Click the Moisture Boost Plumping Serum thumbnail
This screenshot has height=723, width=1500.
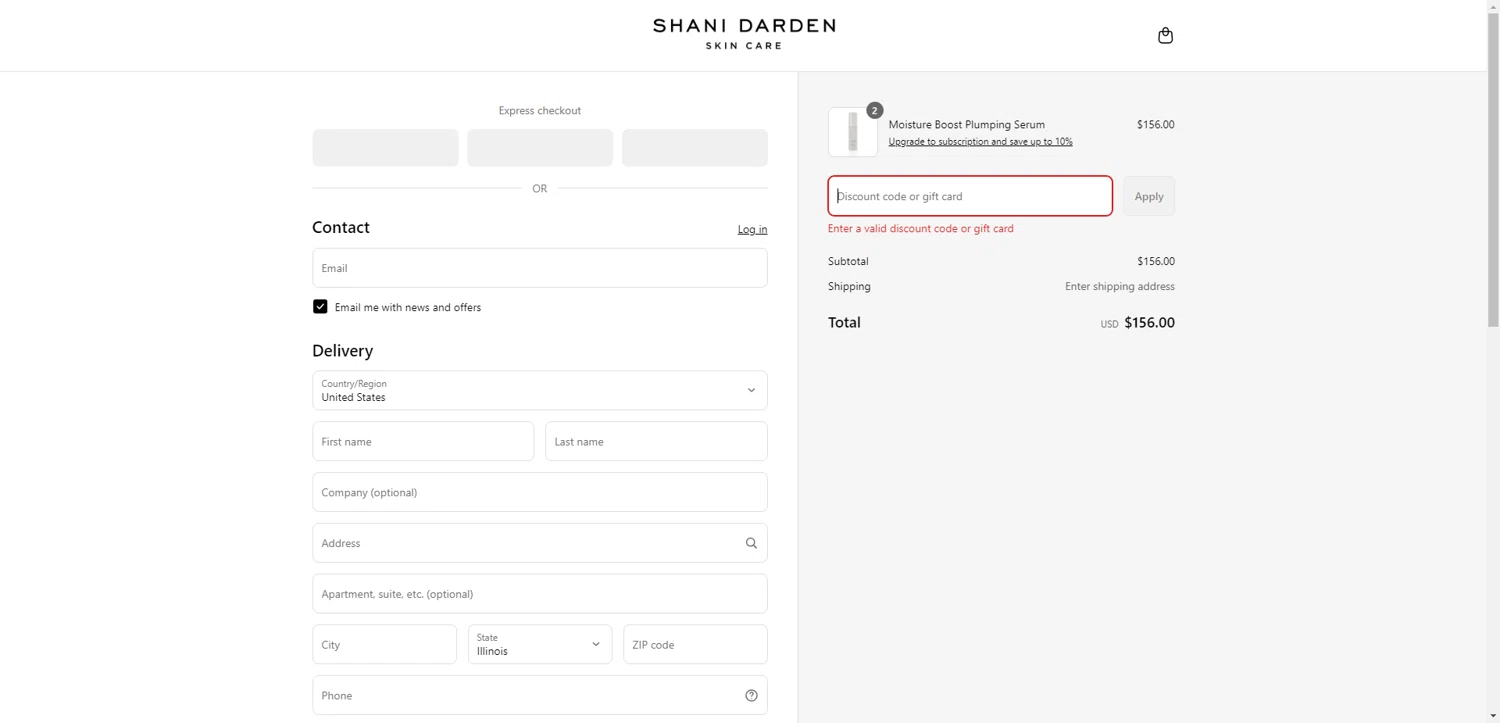tap(853, 132)
